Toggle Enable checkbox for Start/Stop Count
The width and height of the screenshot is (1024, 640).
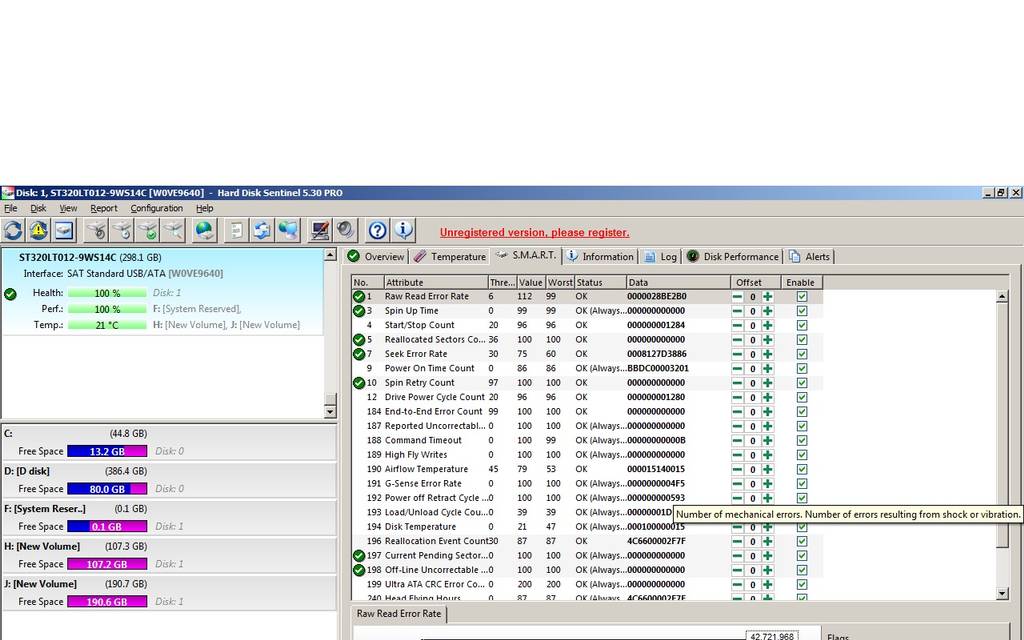click(x=802, y=325)
